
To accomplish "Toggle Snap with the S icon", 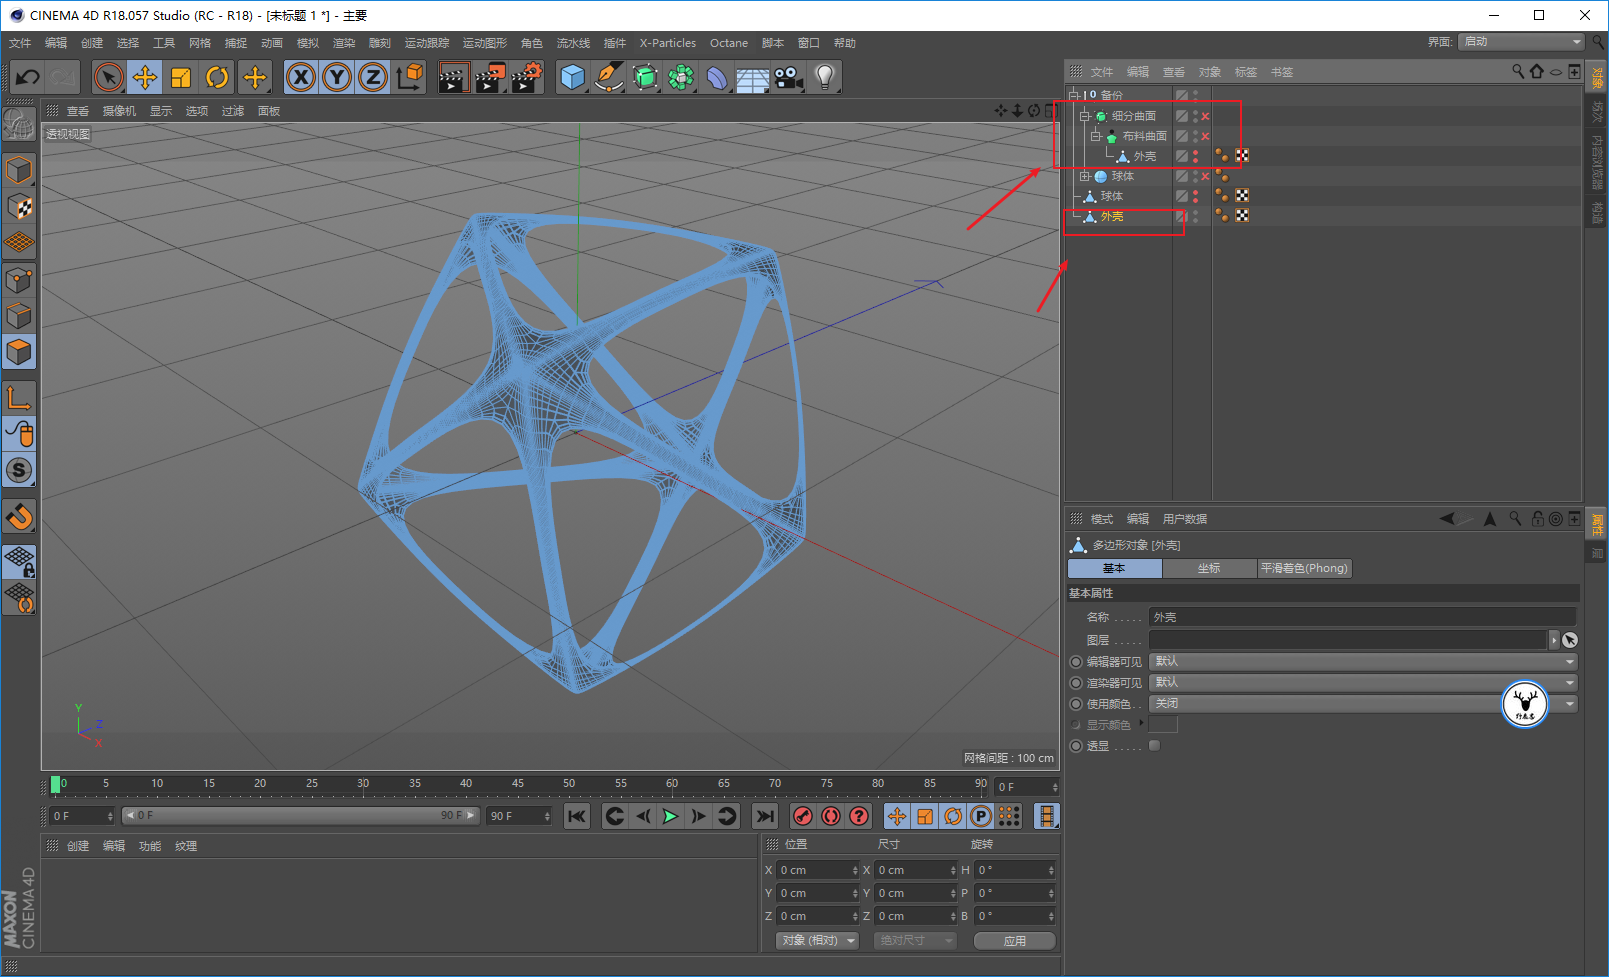I will [x=19, y=470].
